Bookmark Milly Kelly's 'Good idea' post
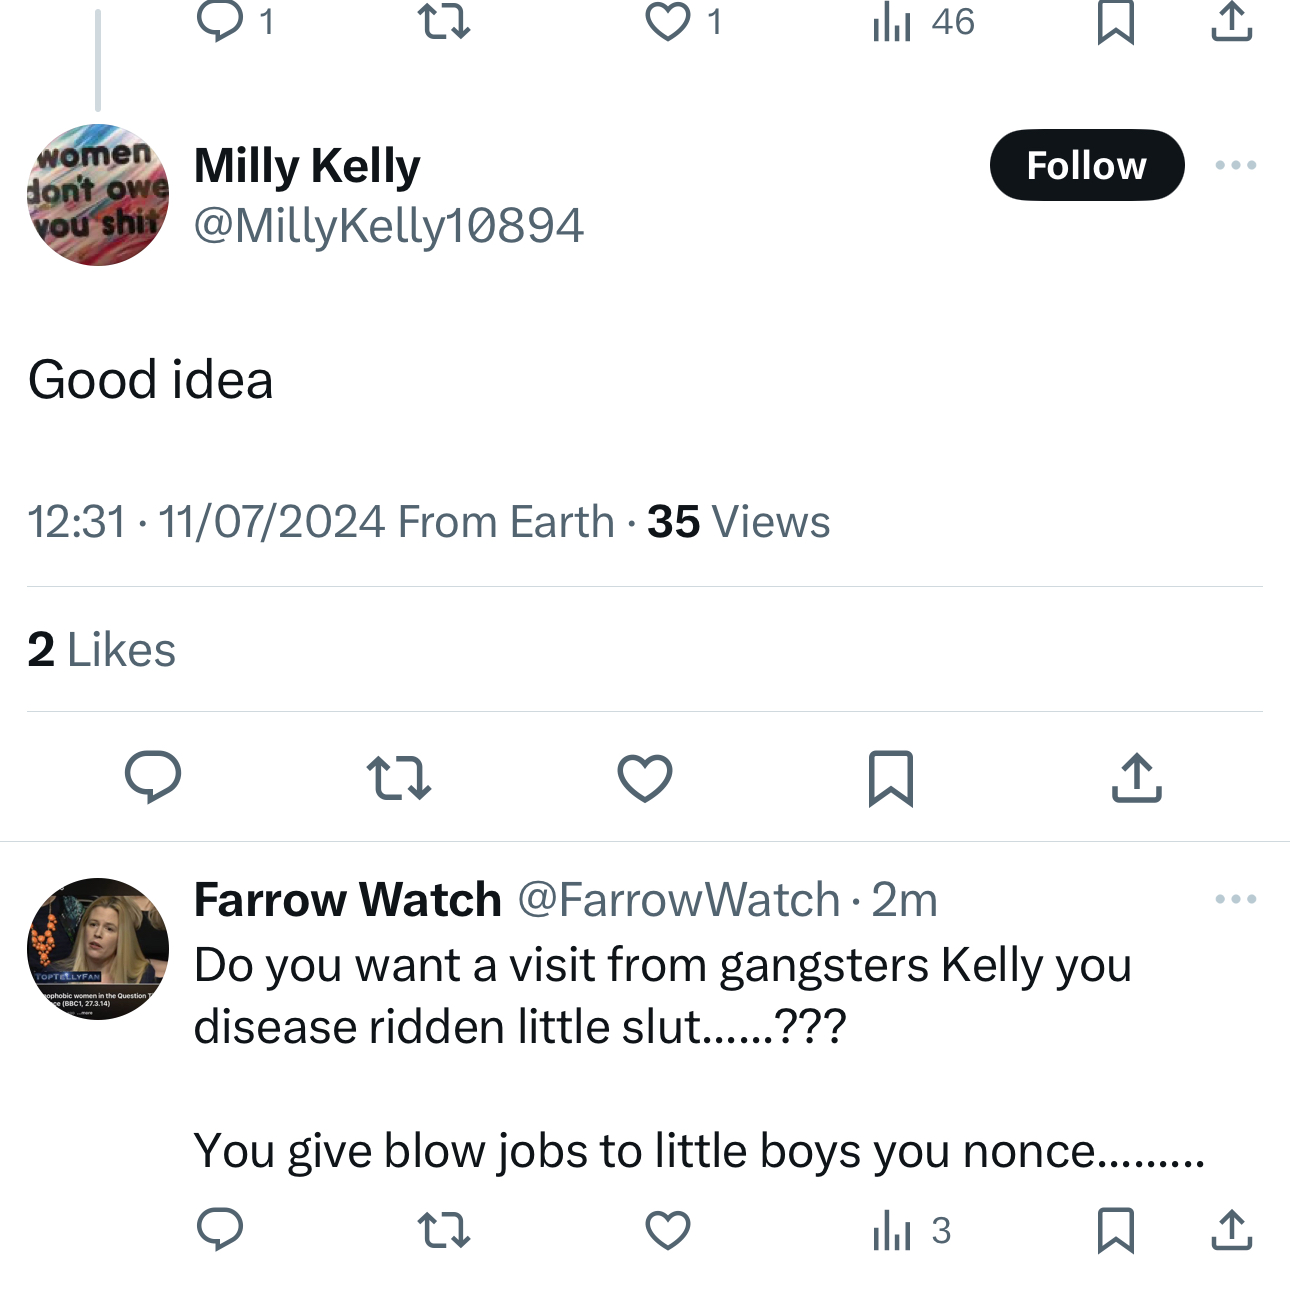The image size is (1290, 1299). (891, 777)
